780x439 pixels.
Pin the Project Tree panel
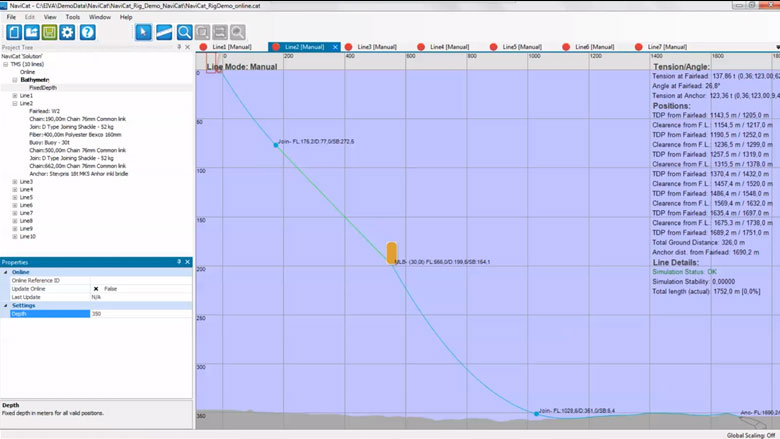[179, 47]
